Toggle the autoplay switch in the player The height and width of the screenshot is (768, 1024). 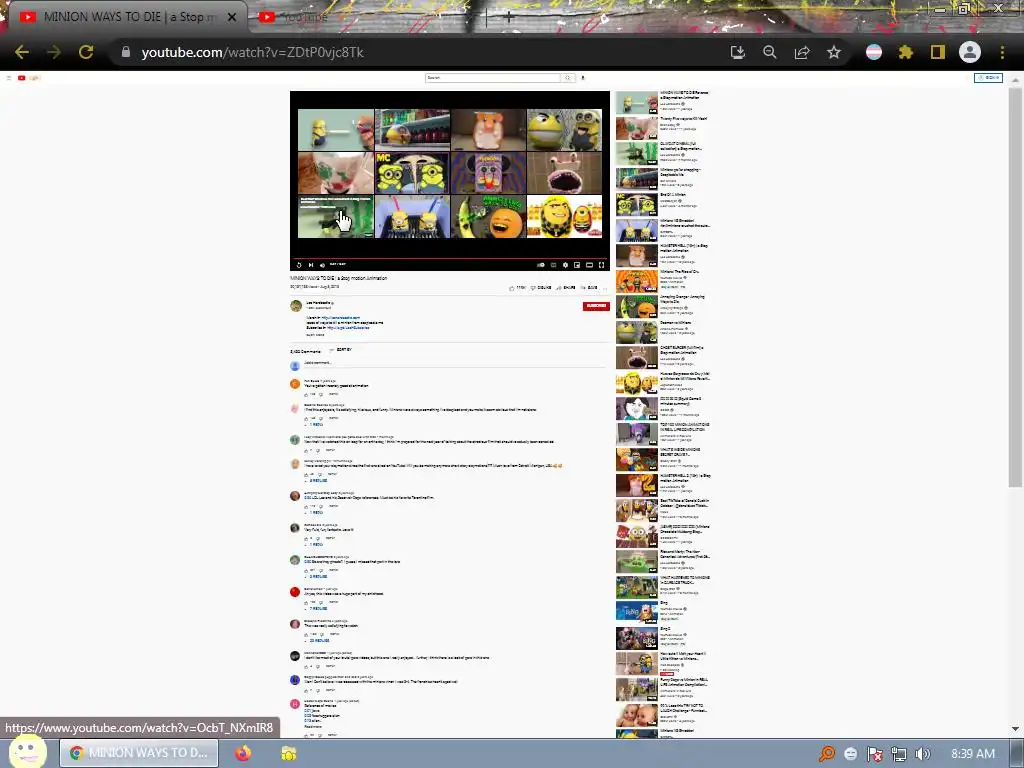point(541,264)
